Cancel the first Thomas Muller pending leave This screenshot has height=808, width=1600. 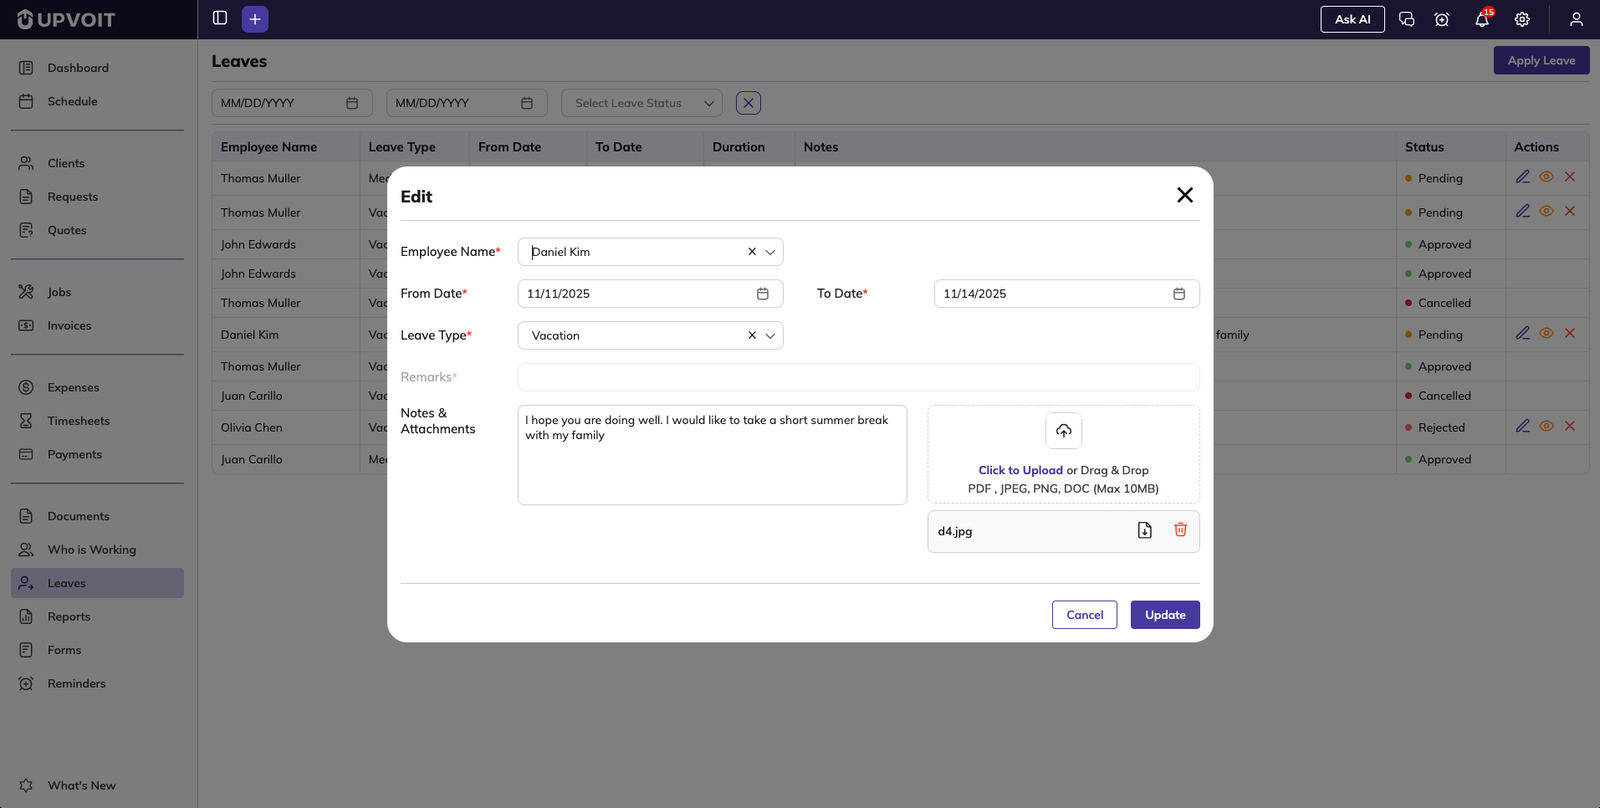1570,177
